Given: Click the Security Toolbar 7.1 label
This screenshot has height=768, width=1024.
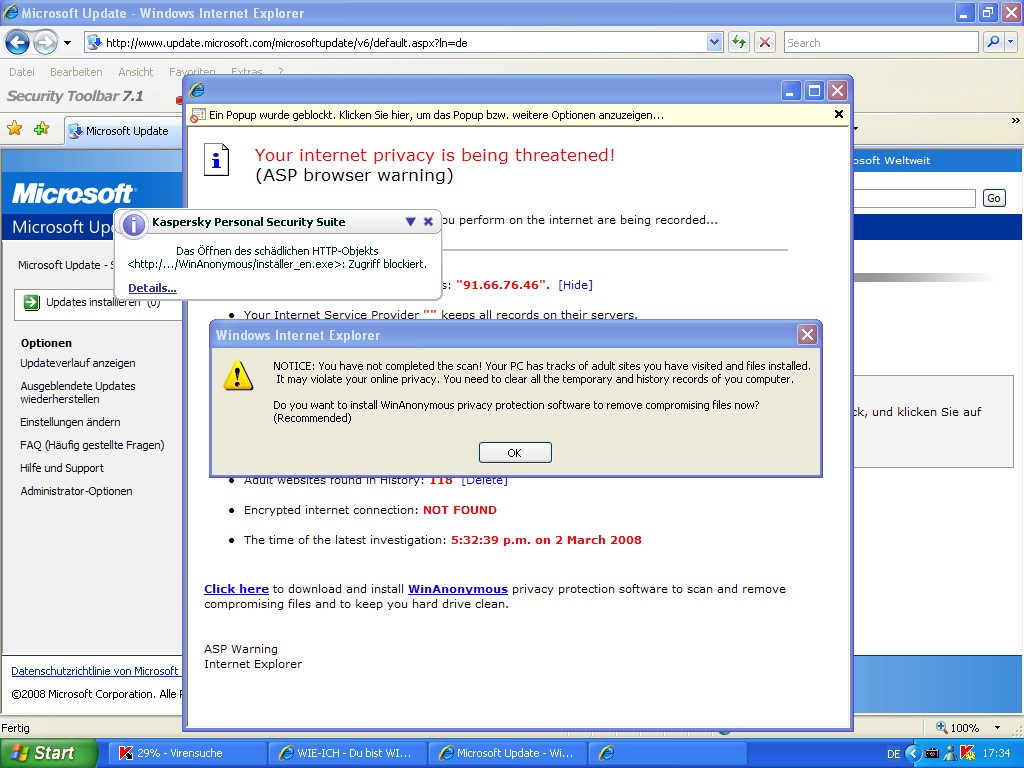Looking at the screenshot, I should tap(75, 96).
